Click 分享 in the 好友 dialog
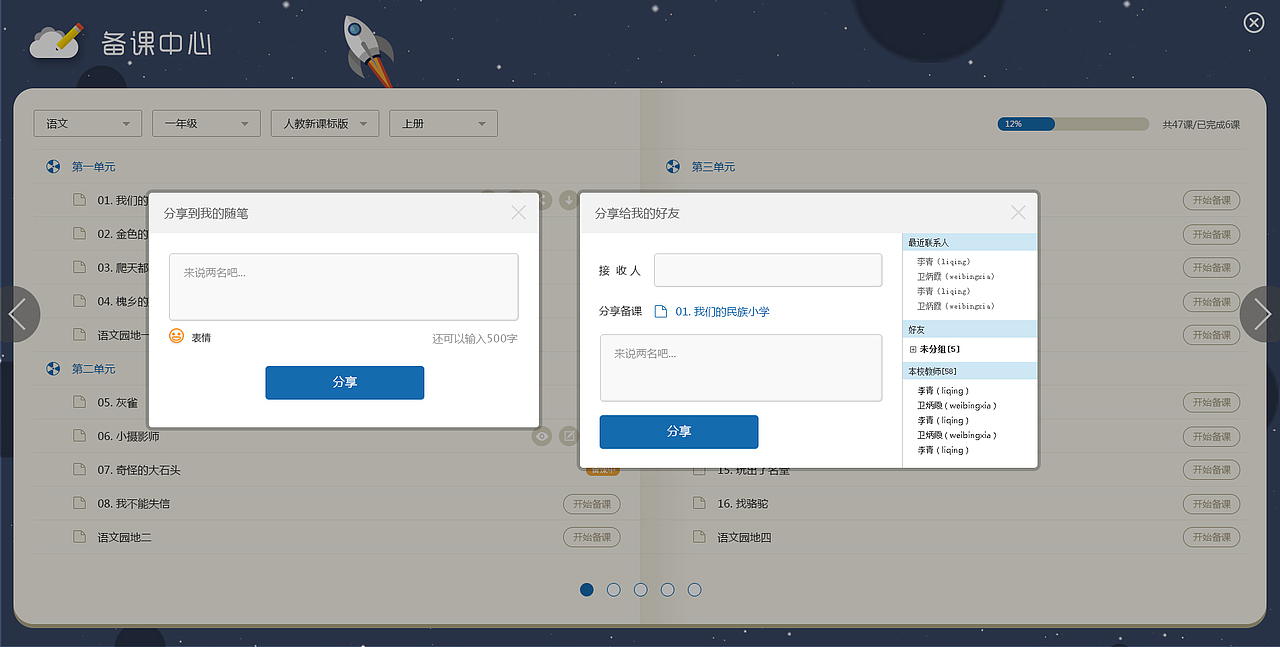 coord(679,431)
